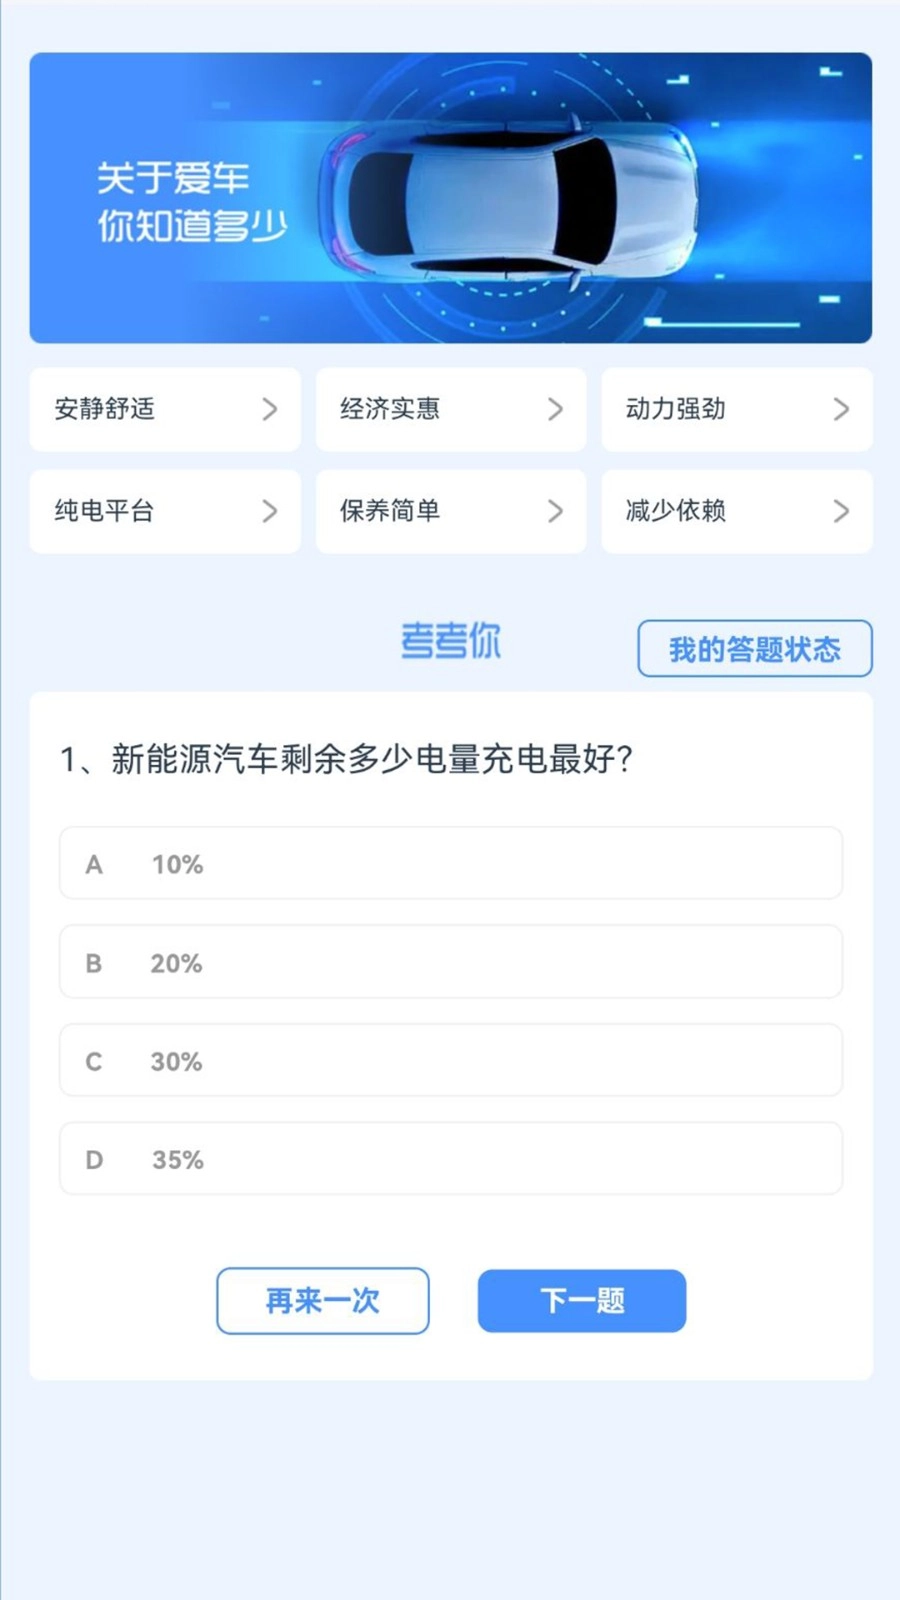This screenshot has height=1600, width=900.
Task: Select answer option B 20%
Action: pos(450,962)
